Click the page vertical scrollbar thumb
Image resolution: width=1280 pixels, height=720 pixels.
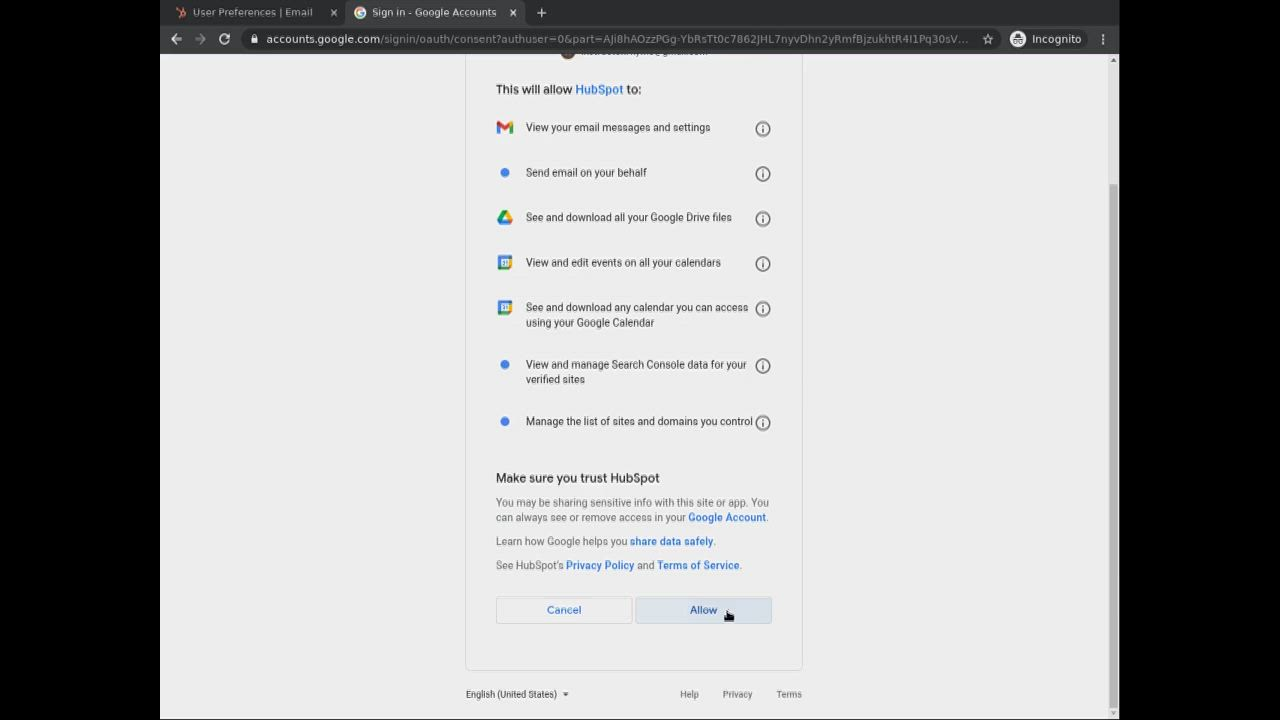click(1113, 445)
